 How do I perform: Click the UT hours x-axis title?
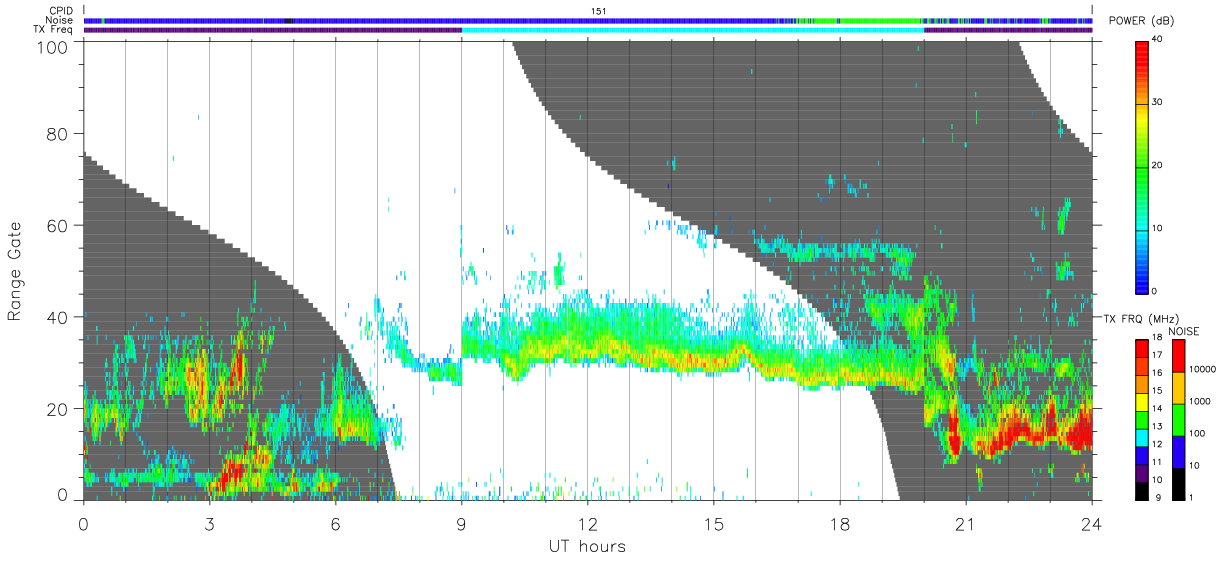click(586, 546)
